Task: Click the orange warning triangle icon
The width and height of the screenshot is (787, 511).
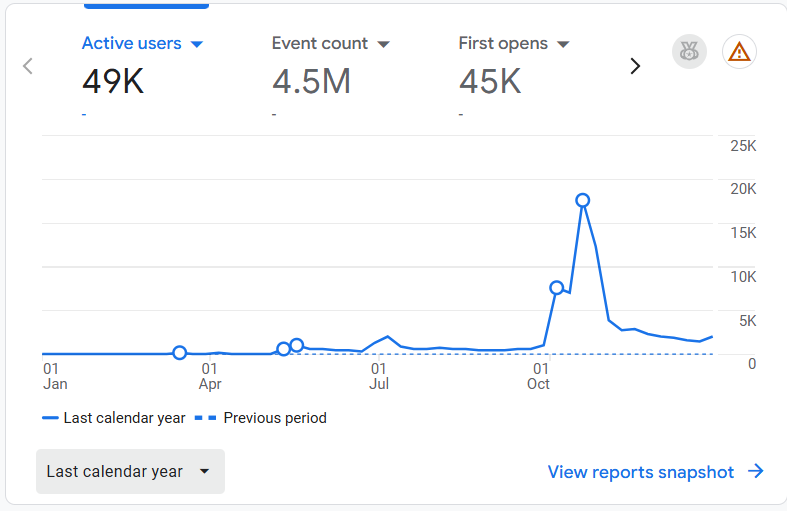Action: [739, 52]
